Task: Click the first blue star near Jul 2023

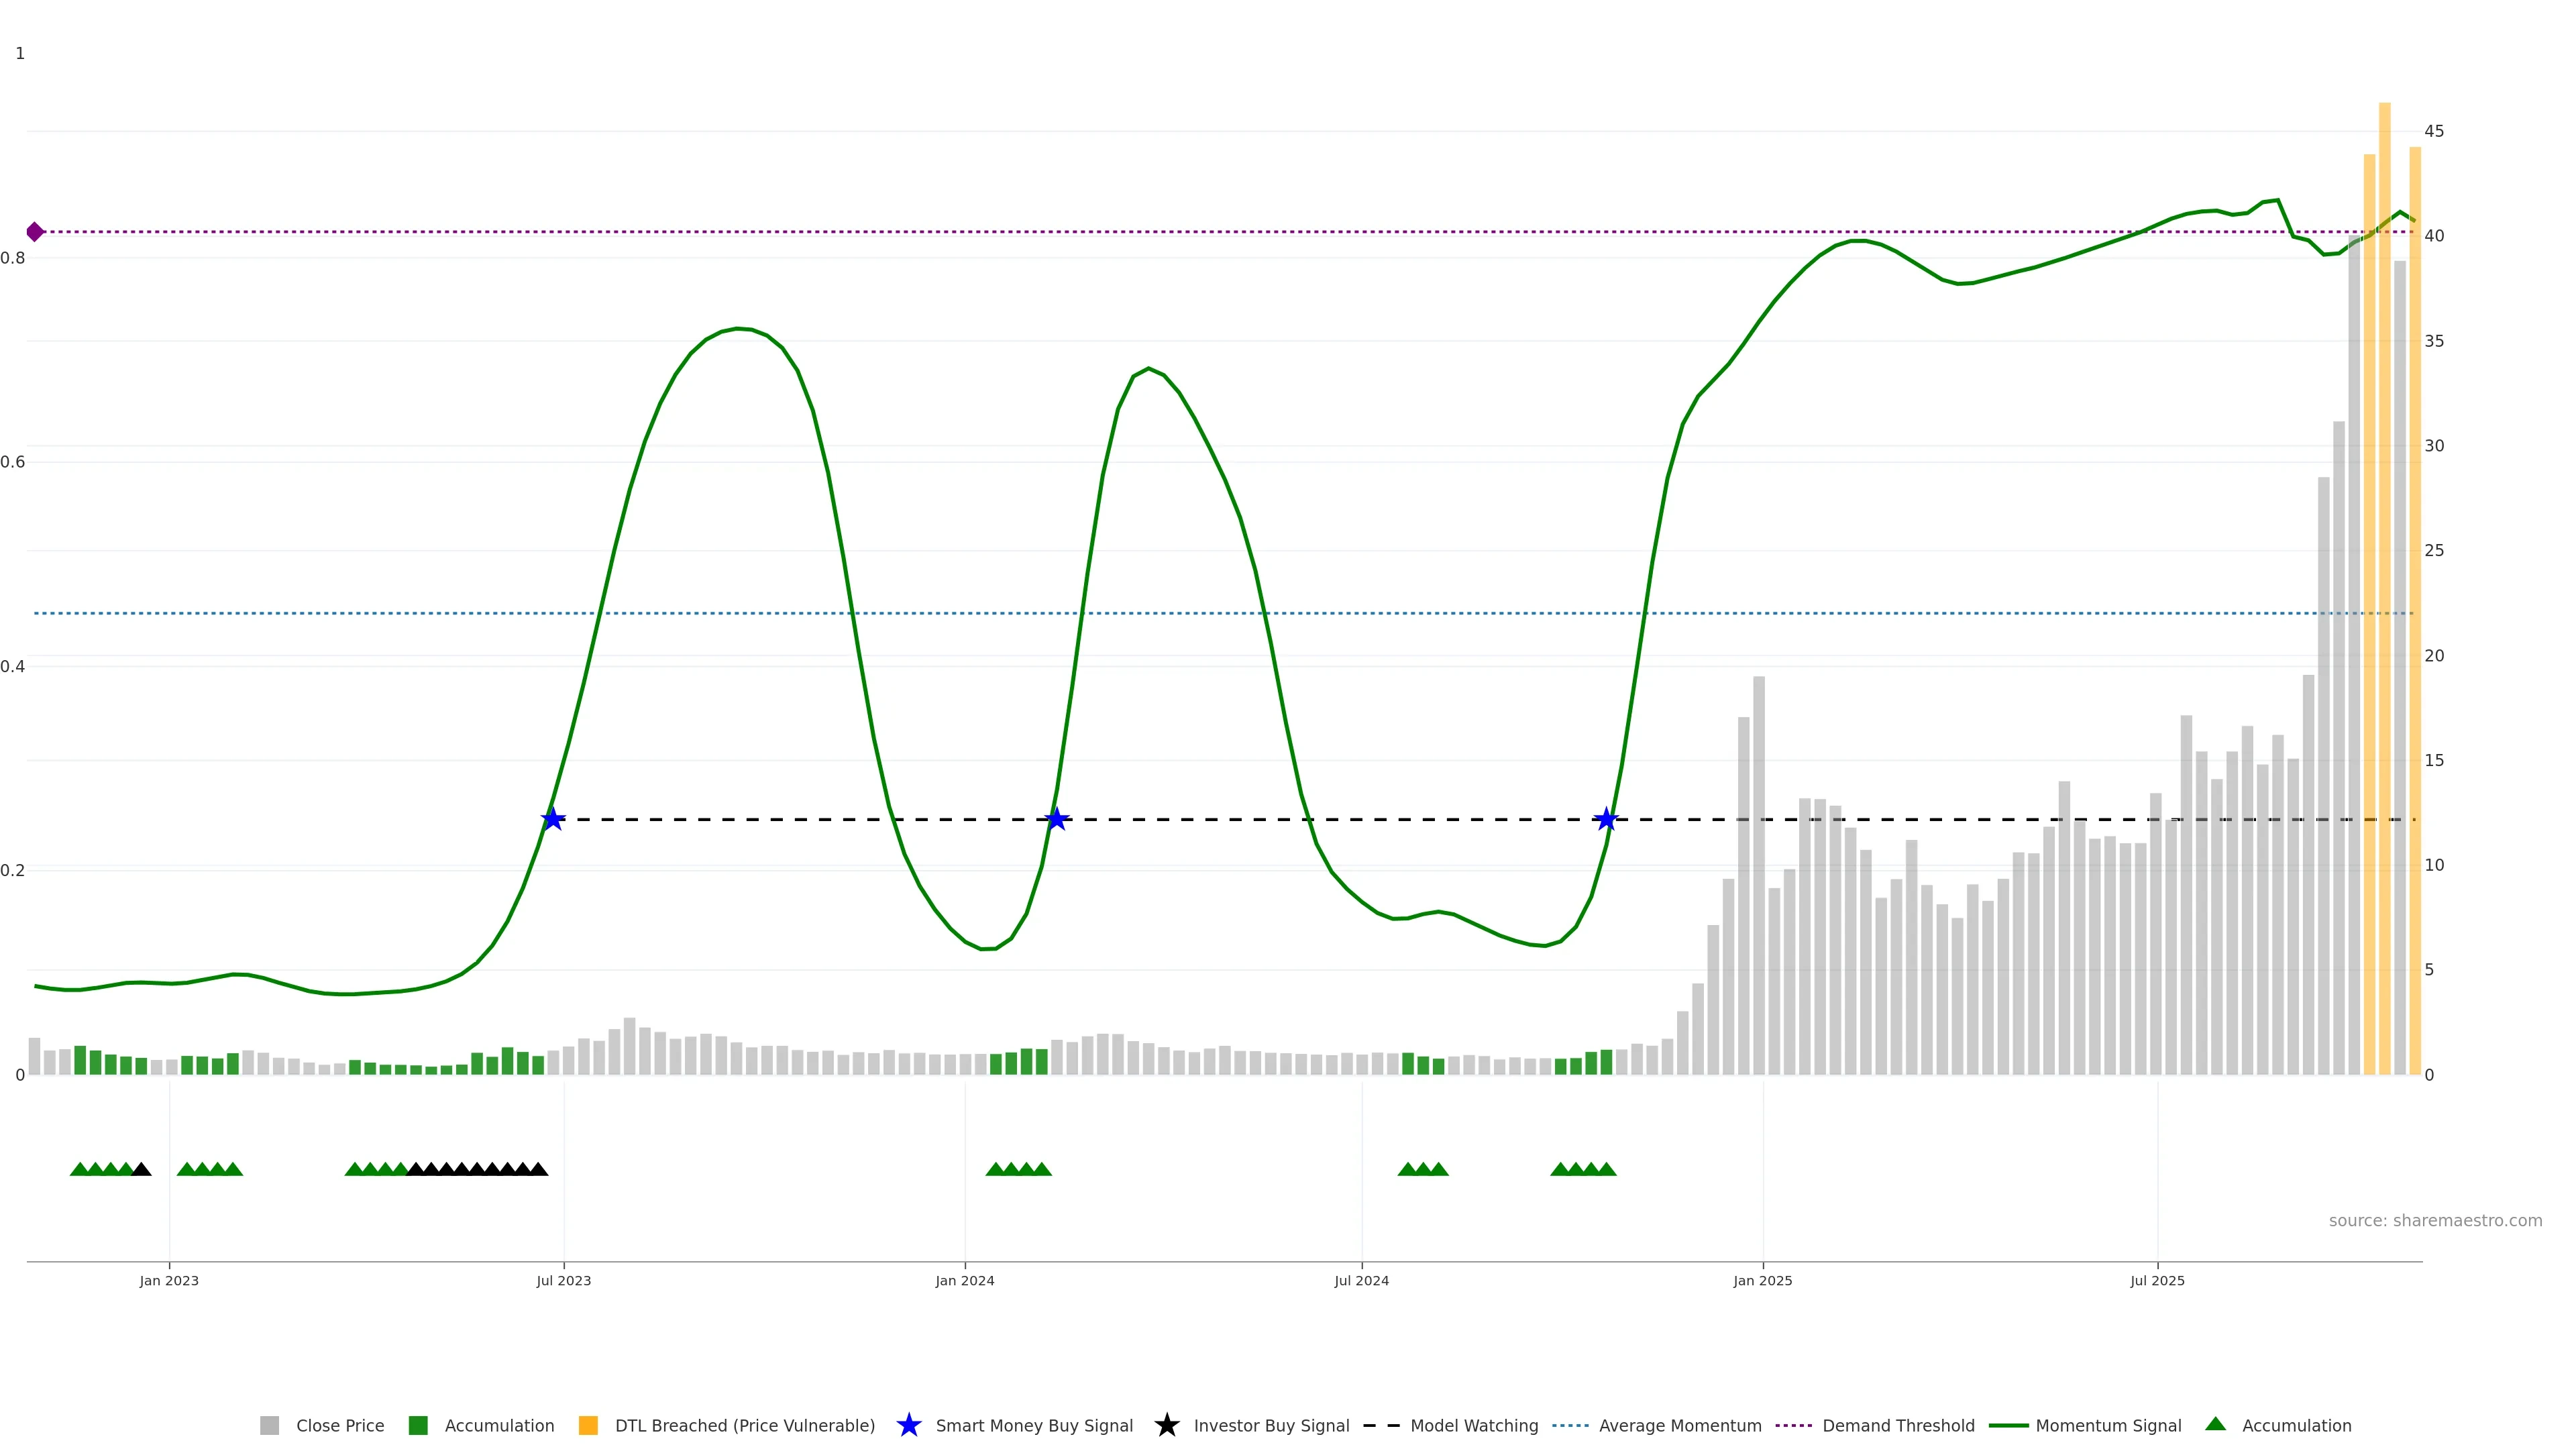Action: 553,819
